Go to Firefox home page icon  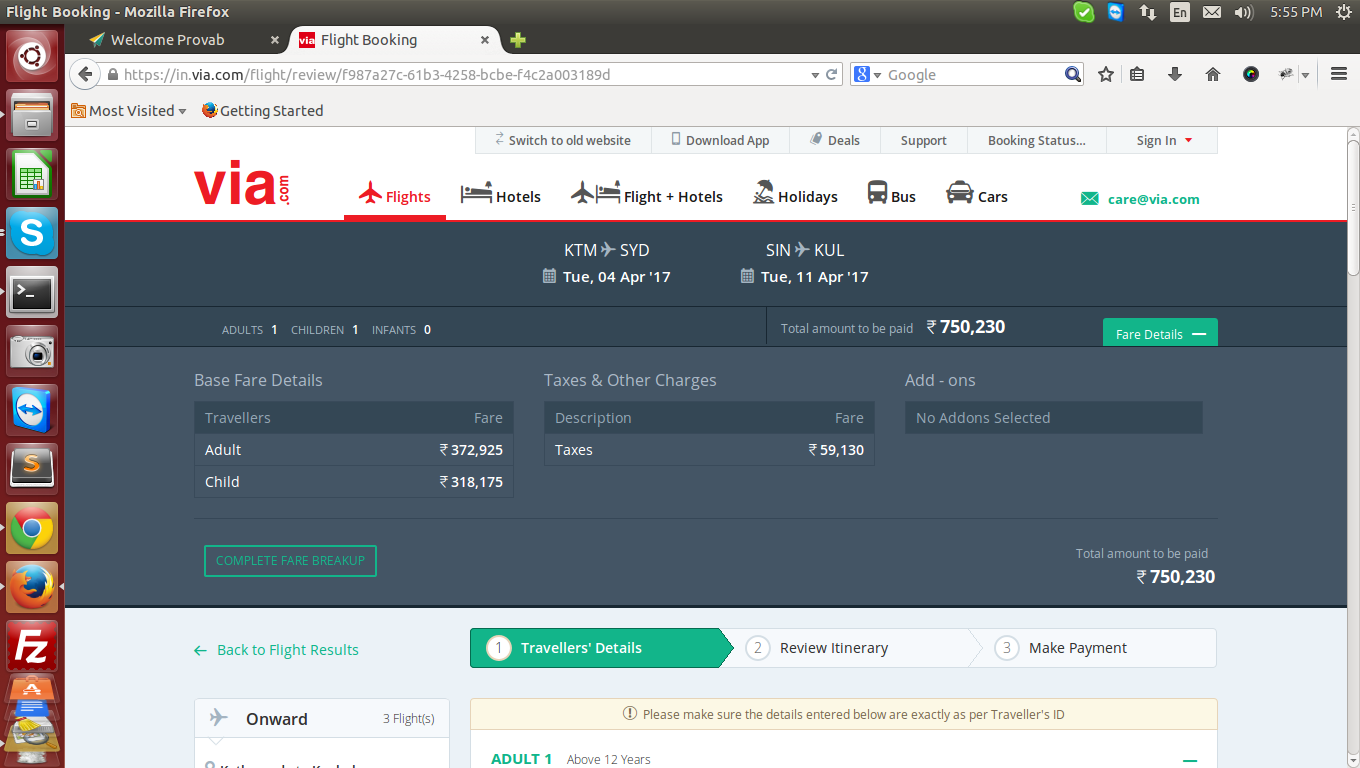pos(1213,74)
